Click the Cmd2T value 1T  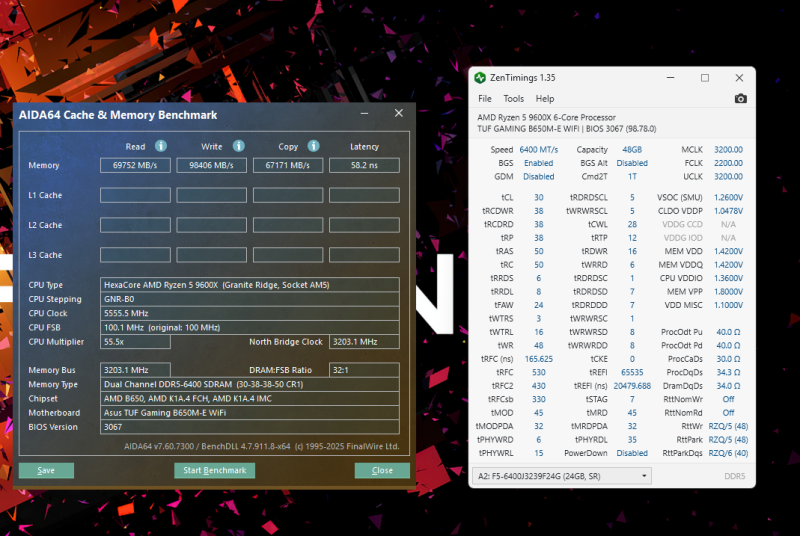tap(632, 176)
